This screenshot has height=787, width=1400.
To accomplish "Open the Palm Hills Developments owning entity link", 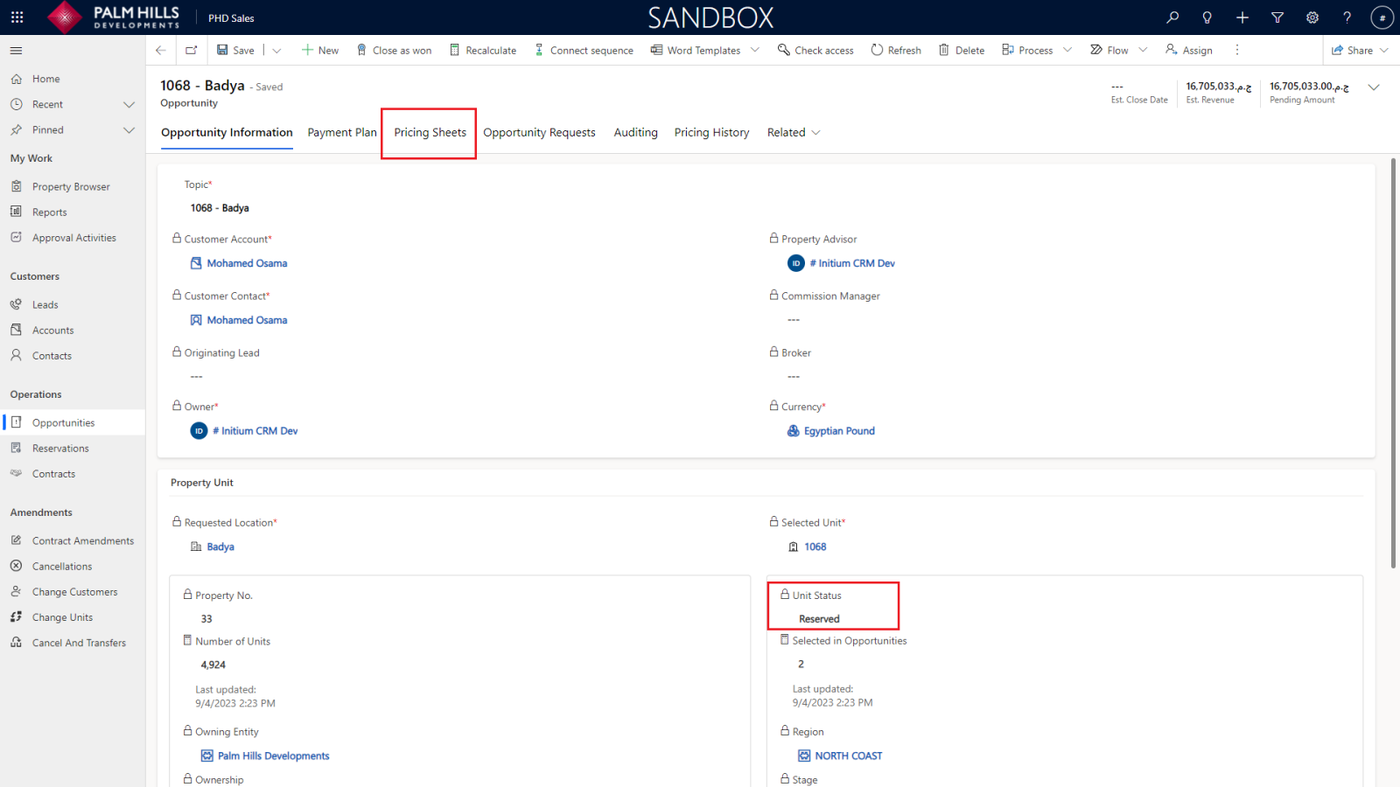I will coord(273,756).
